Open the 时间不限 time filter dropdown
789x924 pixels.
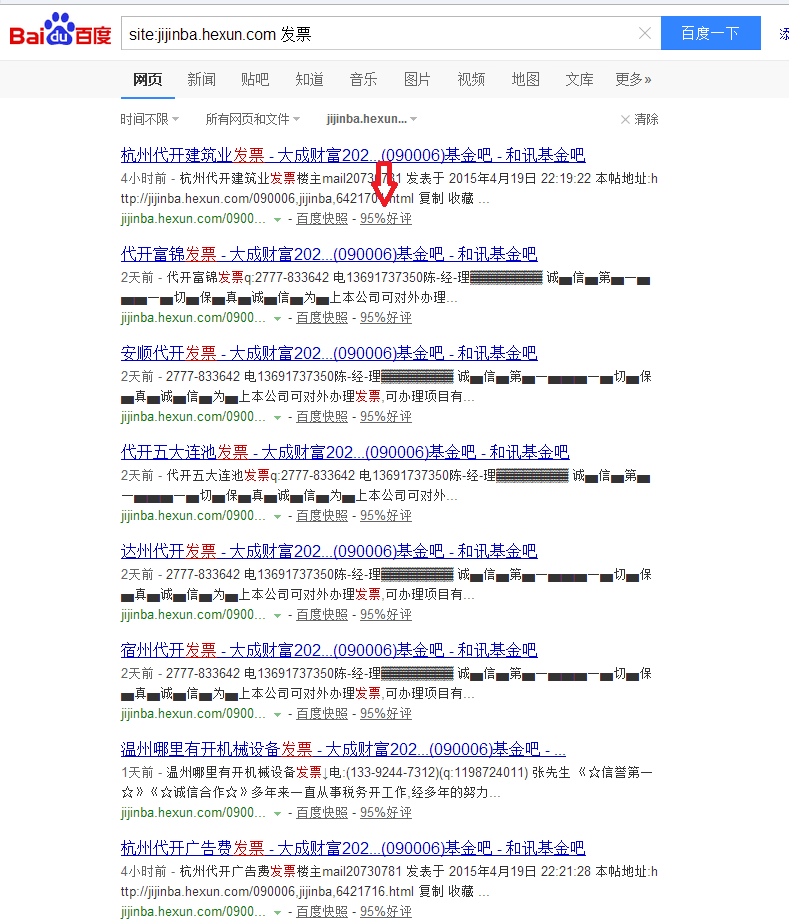pos(150,119)
